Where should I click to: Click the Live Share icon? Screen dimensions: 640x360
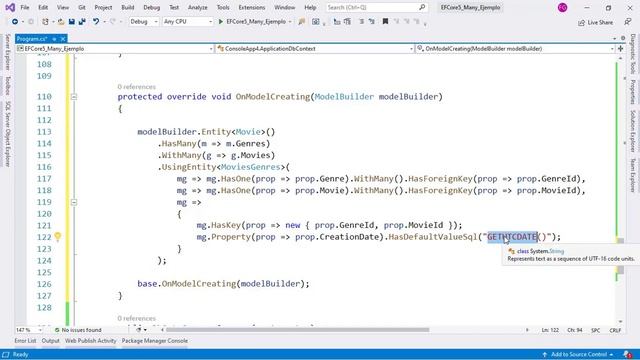pyautogui.click(x=581, y=23)
